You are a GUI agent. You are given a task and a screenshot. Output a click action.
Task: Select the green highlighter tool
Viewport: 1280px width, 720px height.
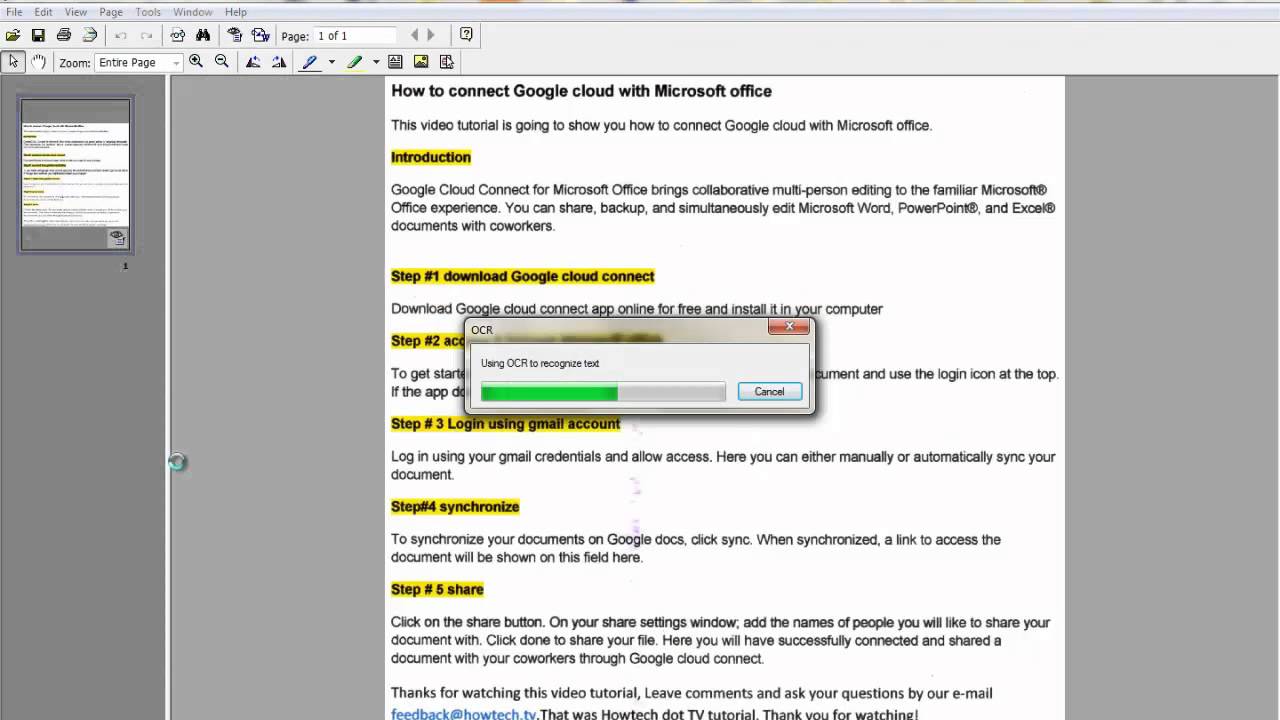tap(354, 62)
